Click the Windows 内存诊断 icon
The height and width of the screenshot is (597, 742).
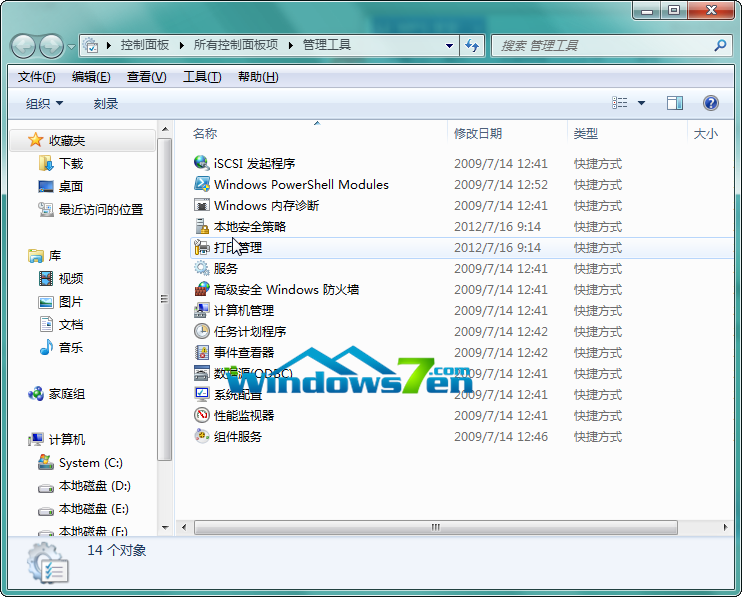[201, 205]
